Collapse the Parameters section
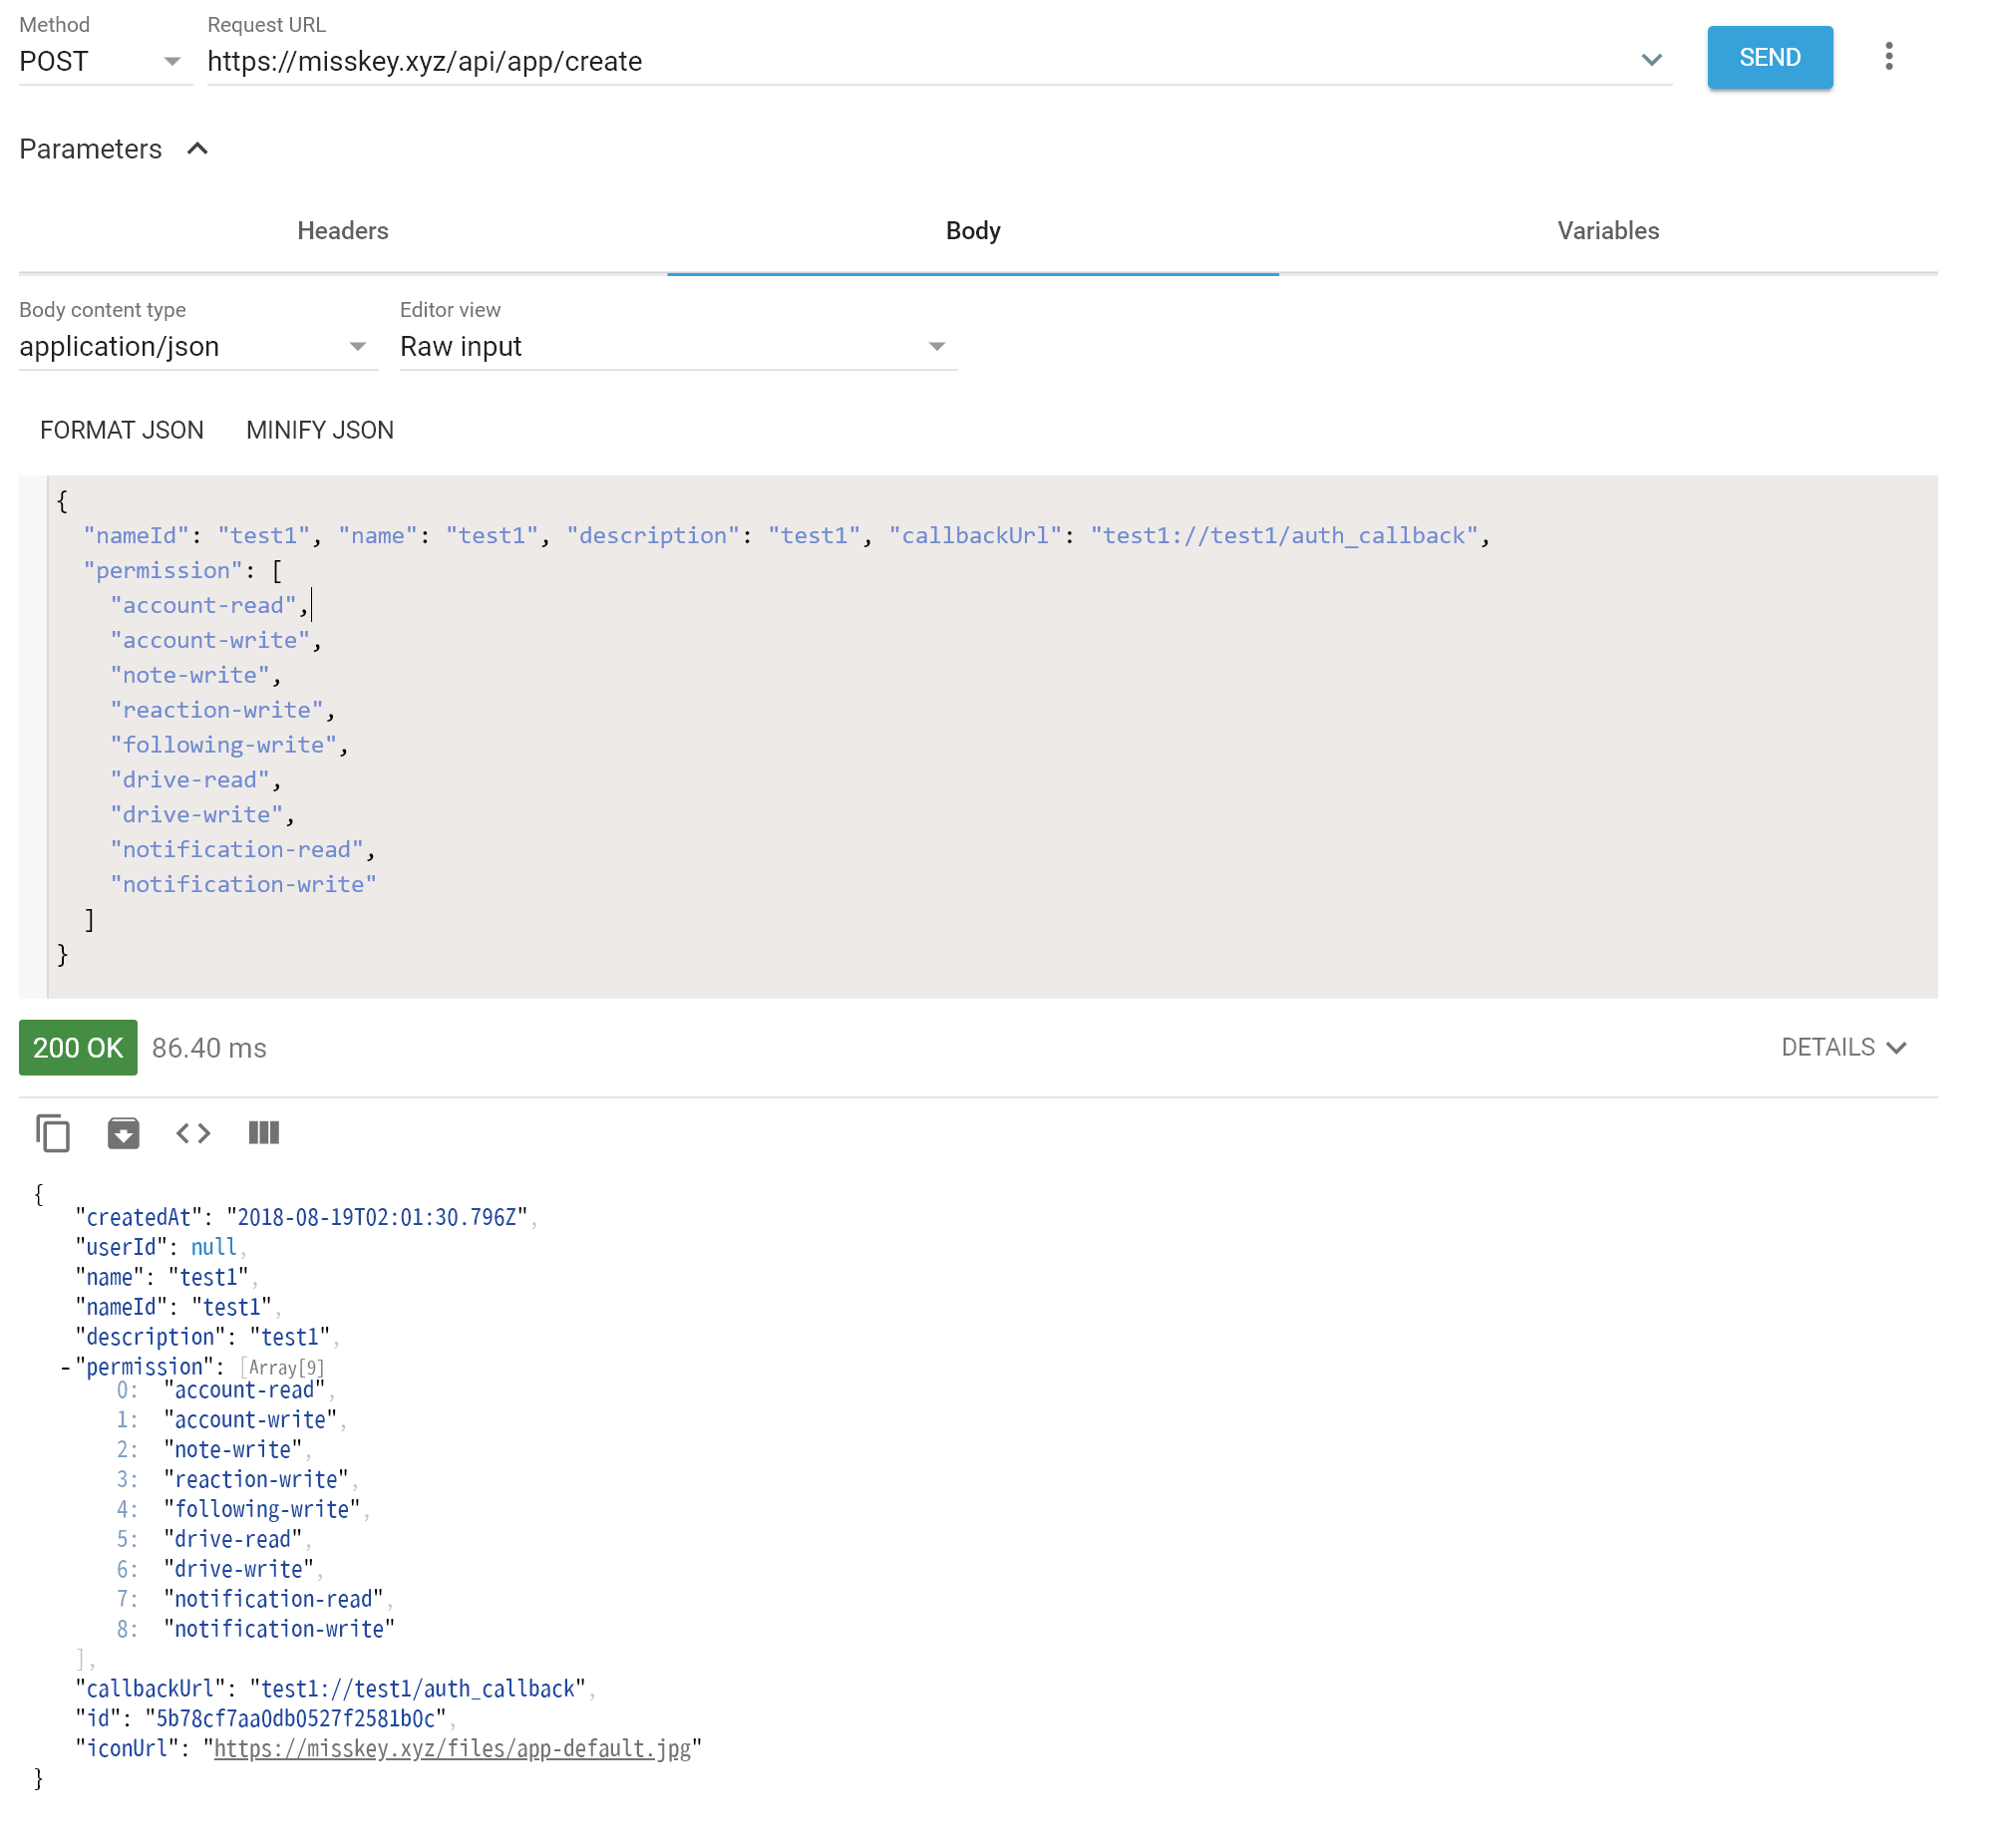2001x1848 pixels. tap(198, 148)
